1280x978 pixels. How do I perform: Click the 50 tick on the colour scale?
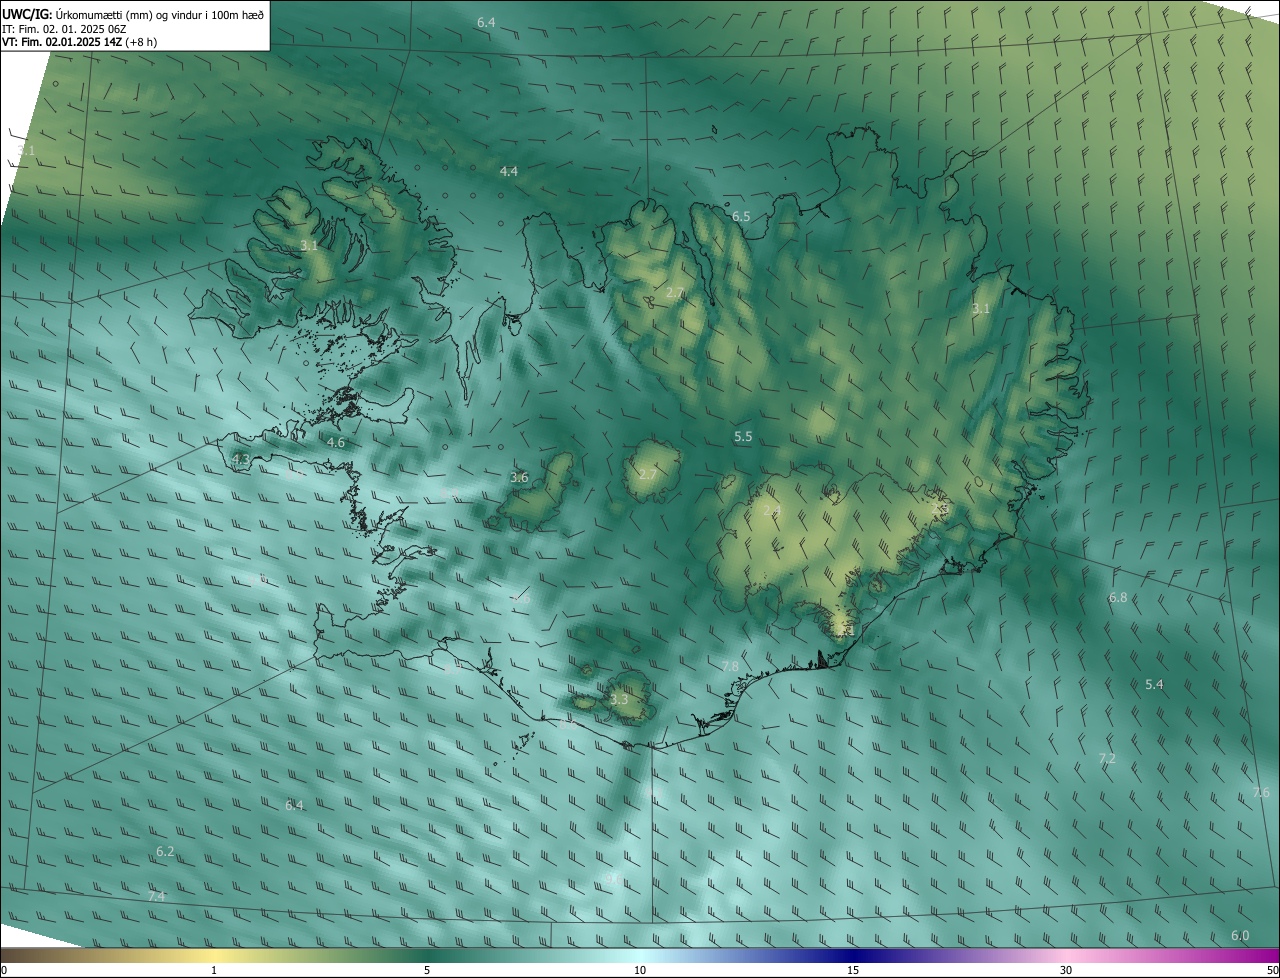pyautogui.click(x=1272, y=970)
